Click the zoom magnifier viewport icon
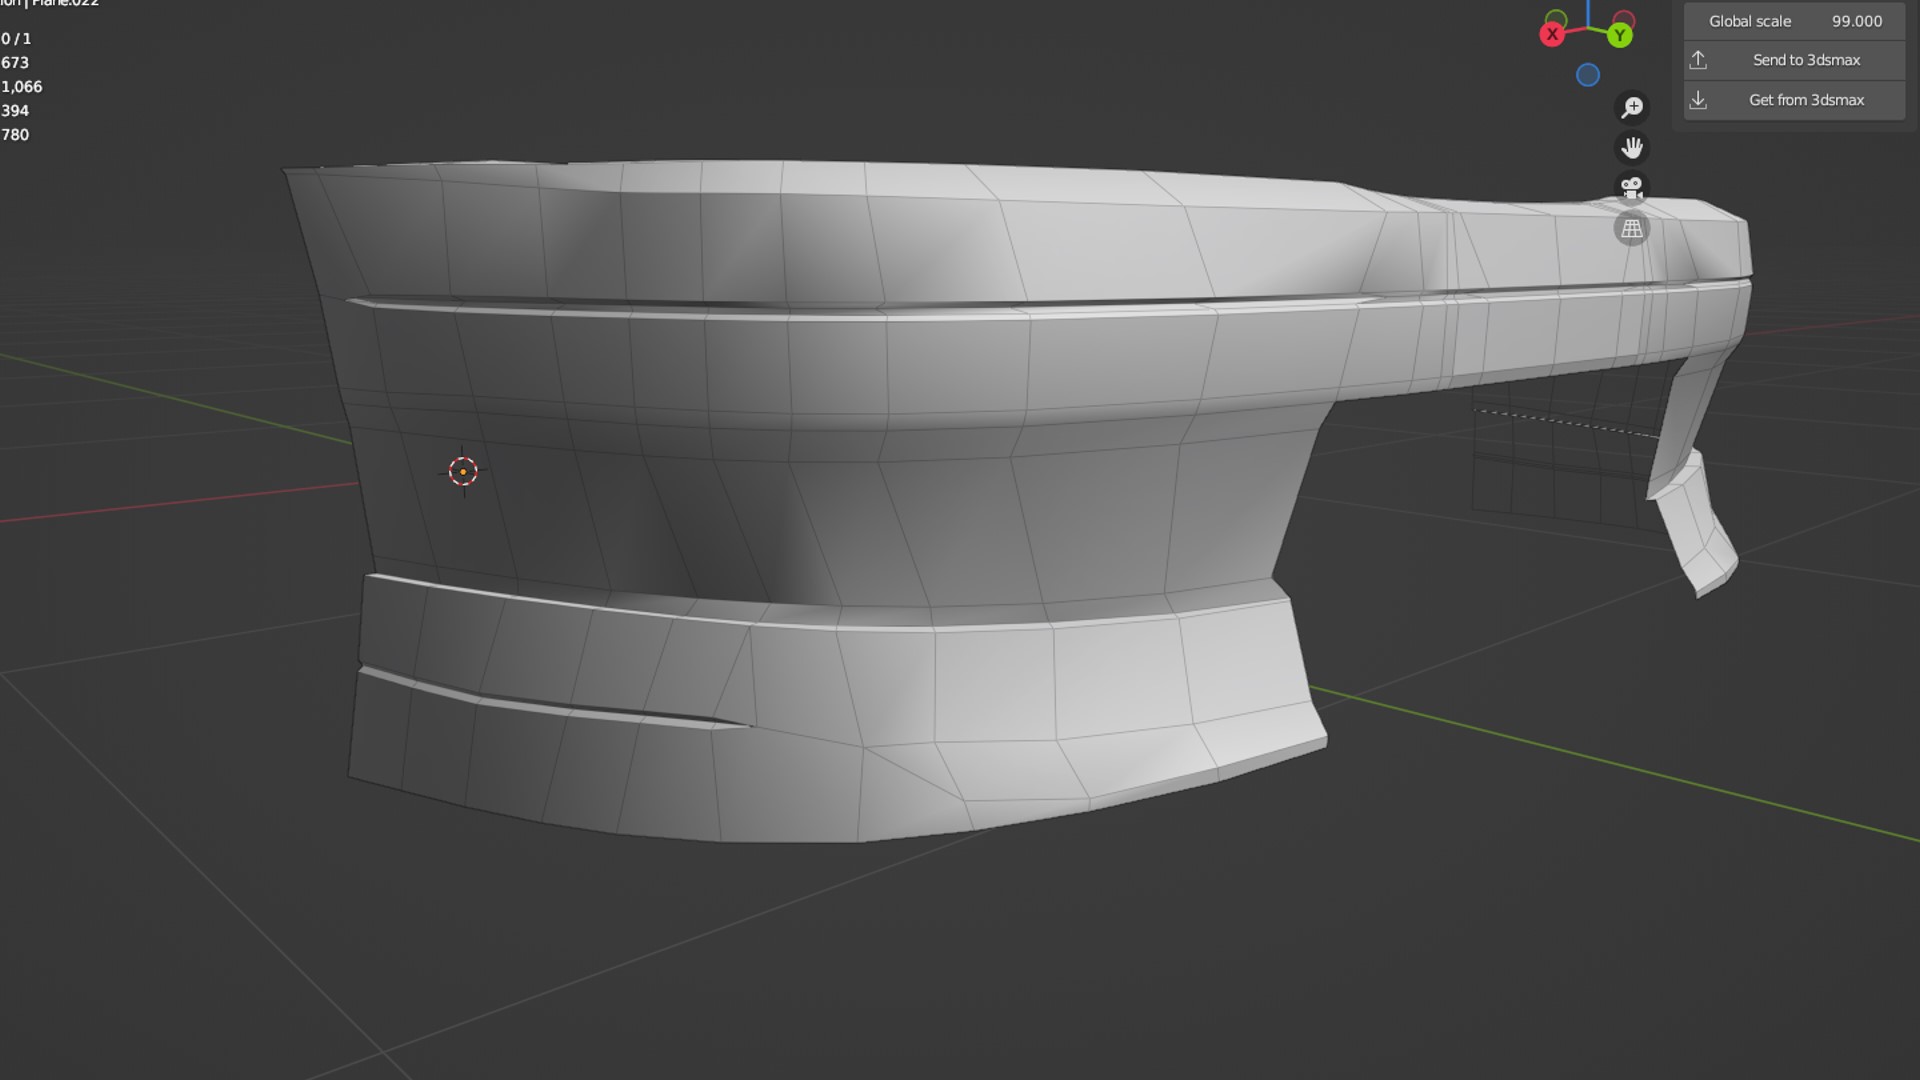The image size is (1920, 1080). tap(1632, 107)
